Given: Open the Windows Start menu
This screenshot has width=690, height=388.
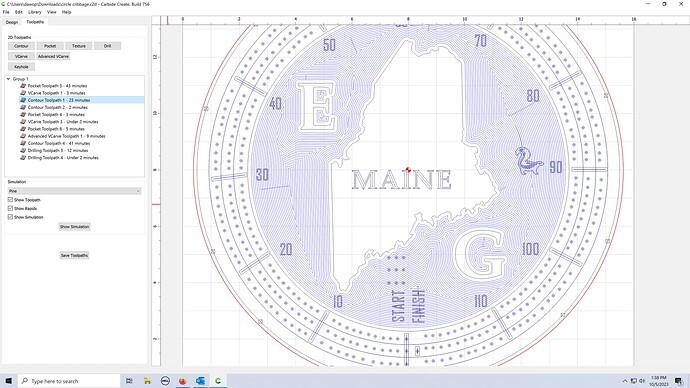Looking at the screenshot, I should 8,381.
